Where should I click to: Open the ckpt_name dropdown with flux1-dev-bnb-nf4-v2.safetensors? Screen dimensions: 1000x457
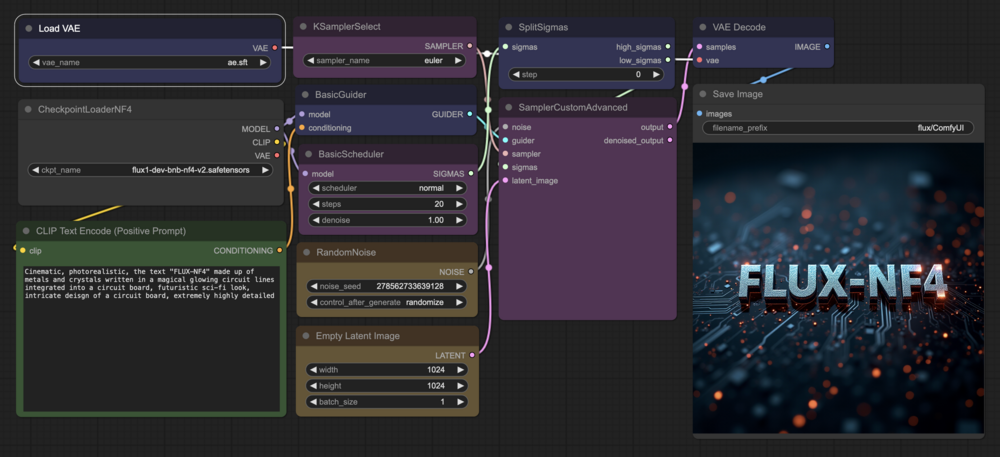coord(151,170)
